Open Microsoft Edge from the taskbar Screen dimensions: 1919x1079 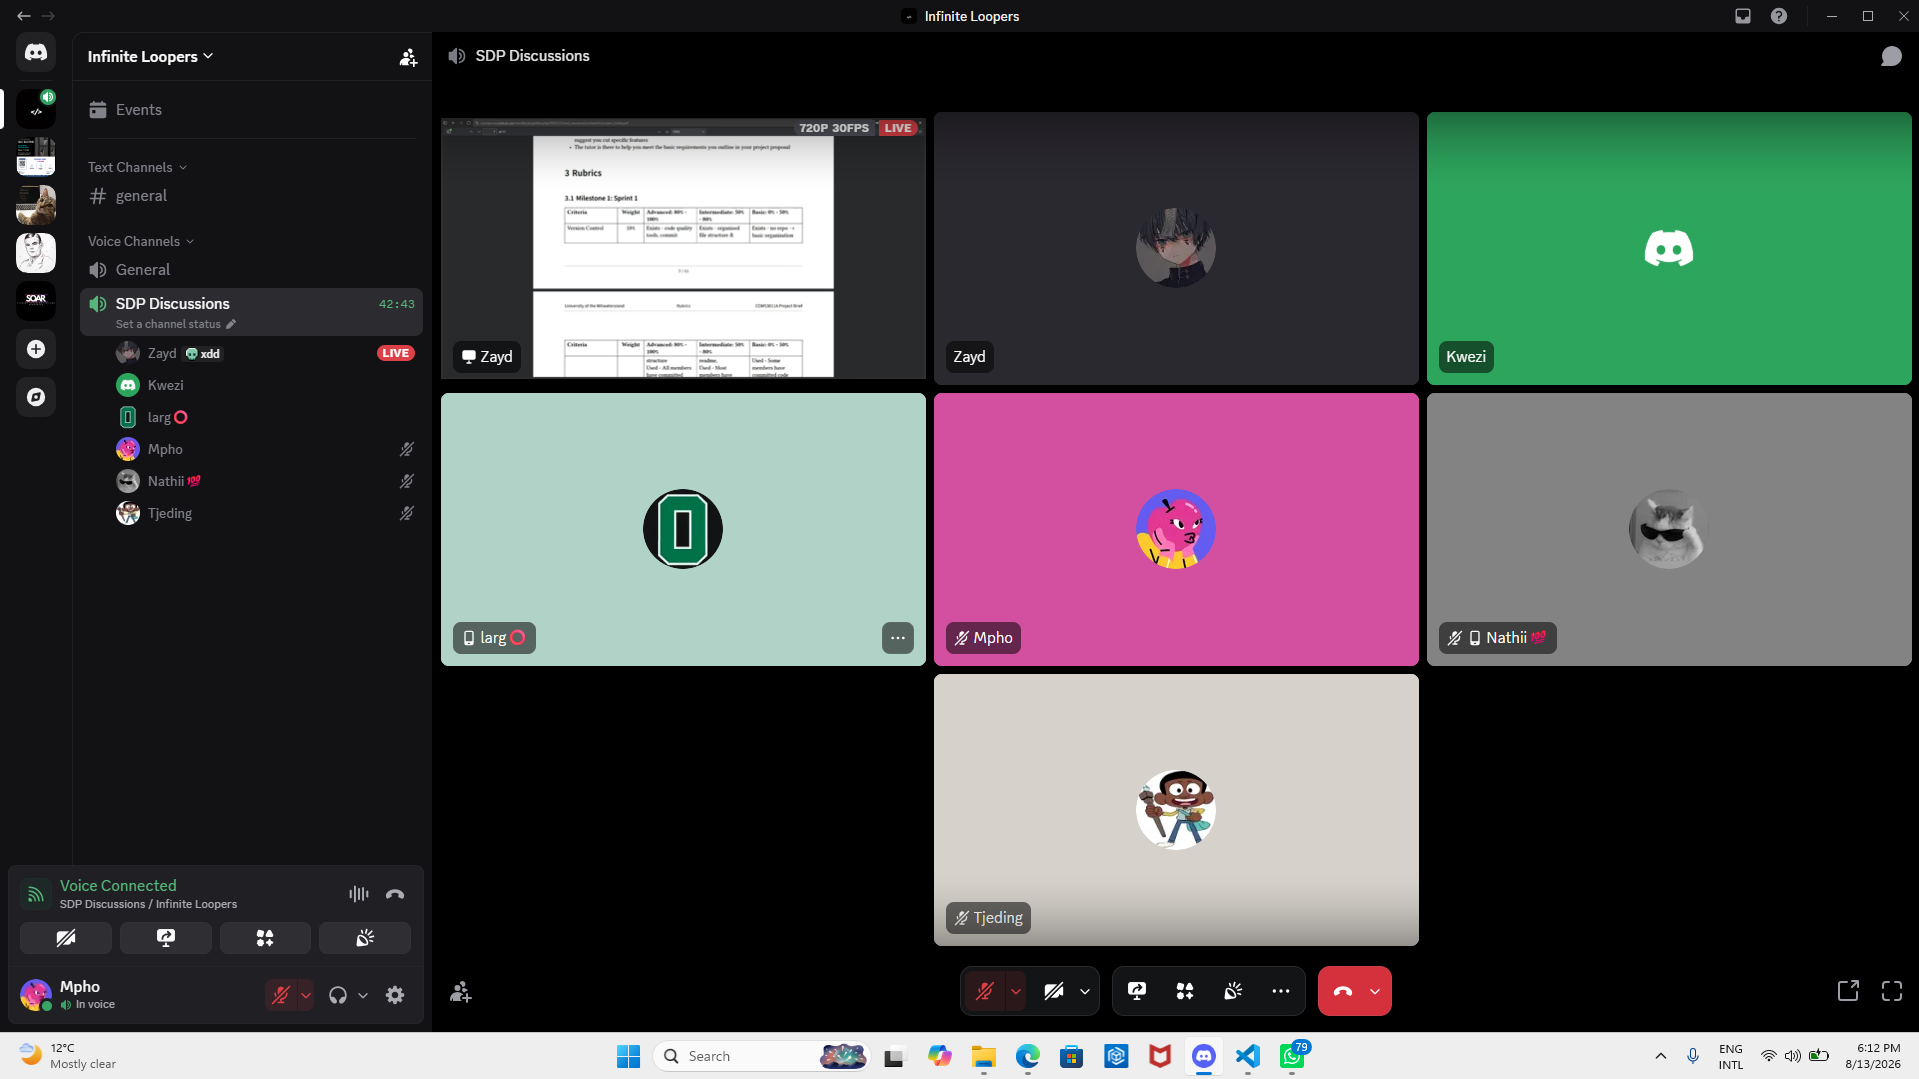point(1028,1056)
